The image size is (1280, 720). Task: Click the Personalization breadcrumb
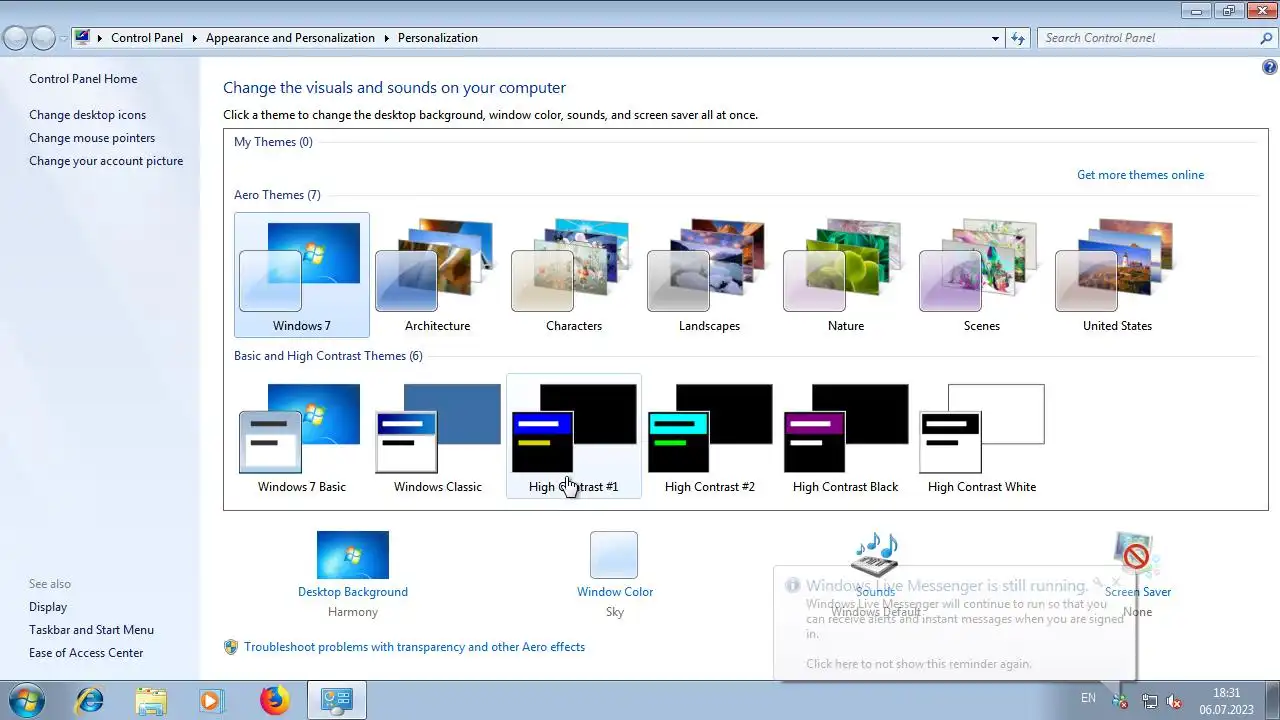click(438, 38)
